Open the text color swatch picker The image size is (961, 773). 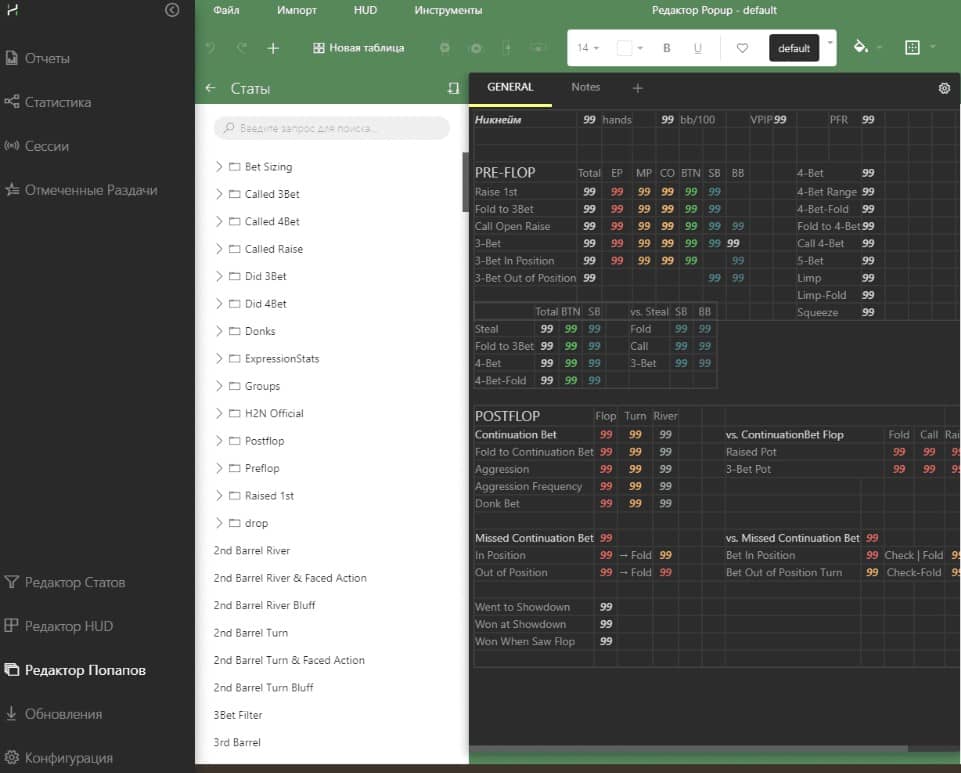pyautogui.click(x=629, y=48)
